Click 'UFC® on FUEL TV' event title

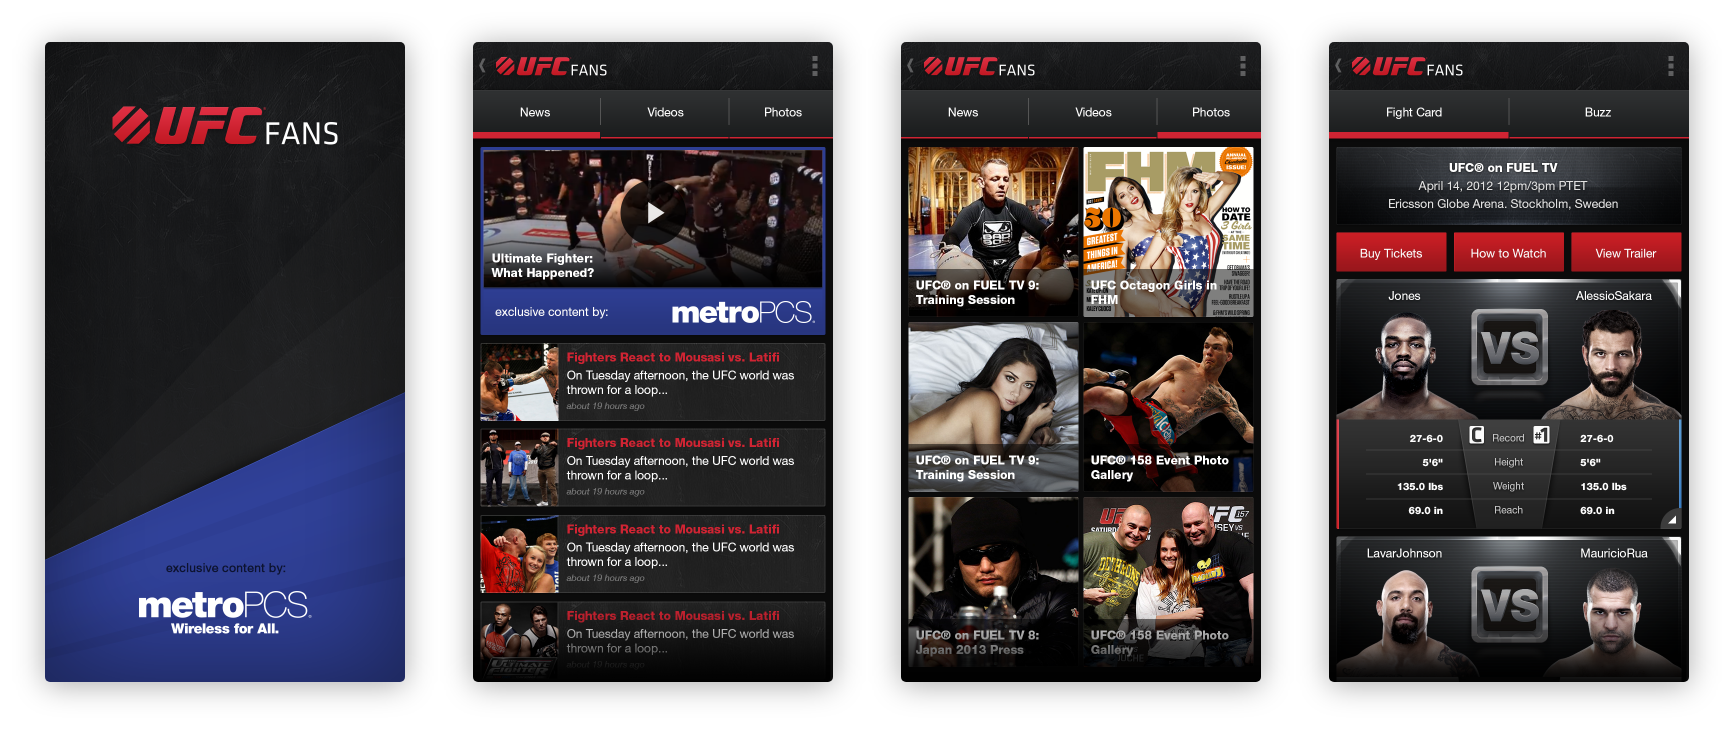[x=1503, y=168]
